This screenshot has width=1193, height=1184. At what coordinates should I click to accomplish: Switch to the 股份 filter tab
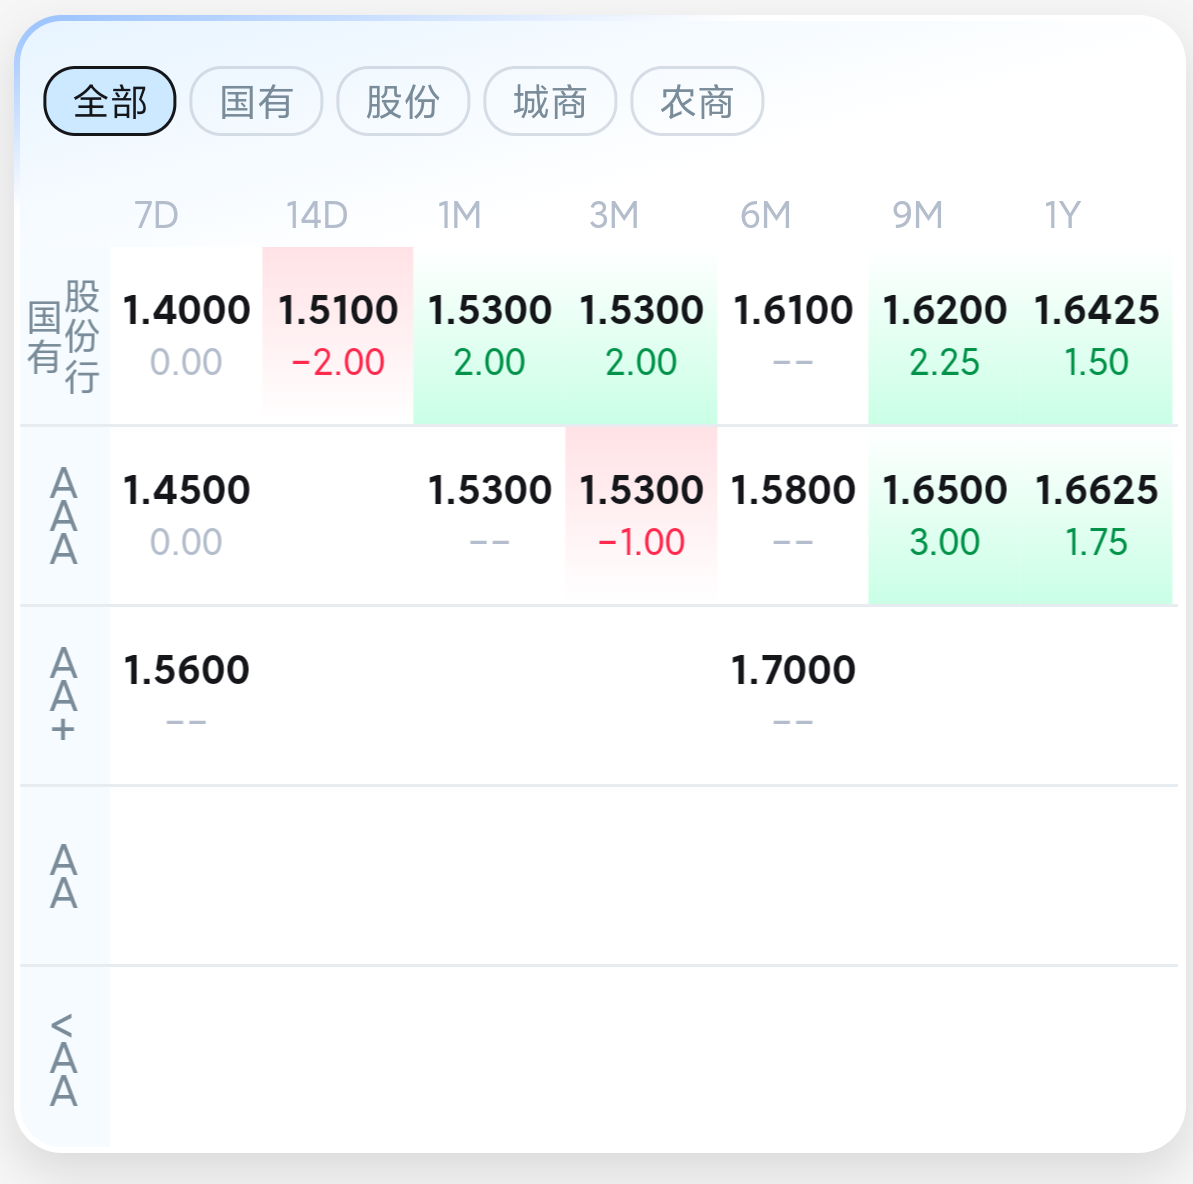403,101
